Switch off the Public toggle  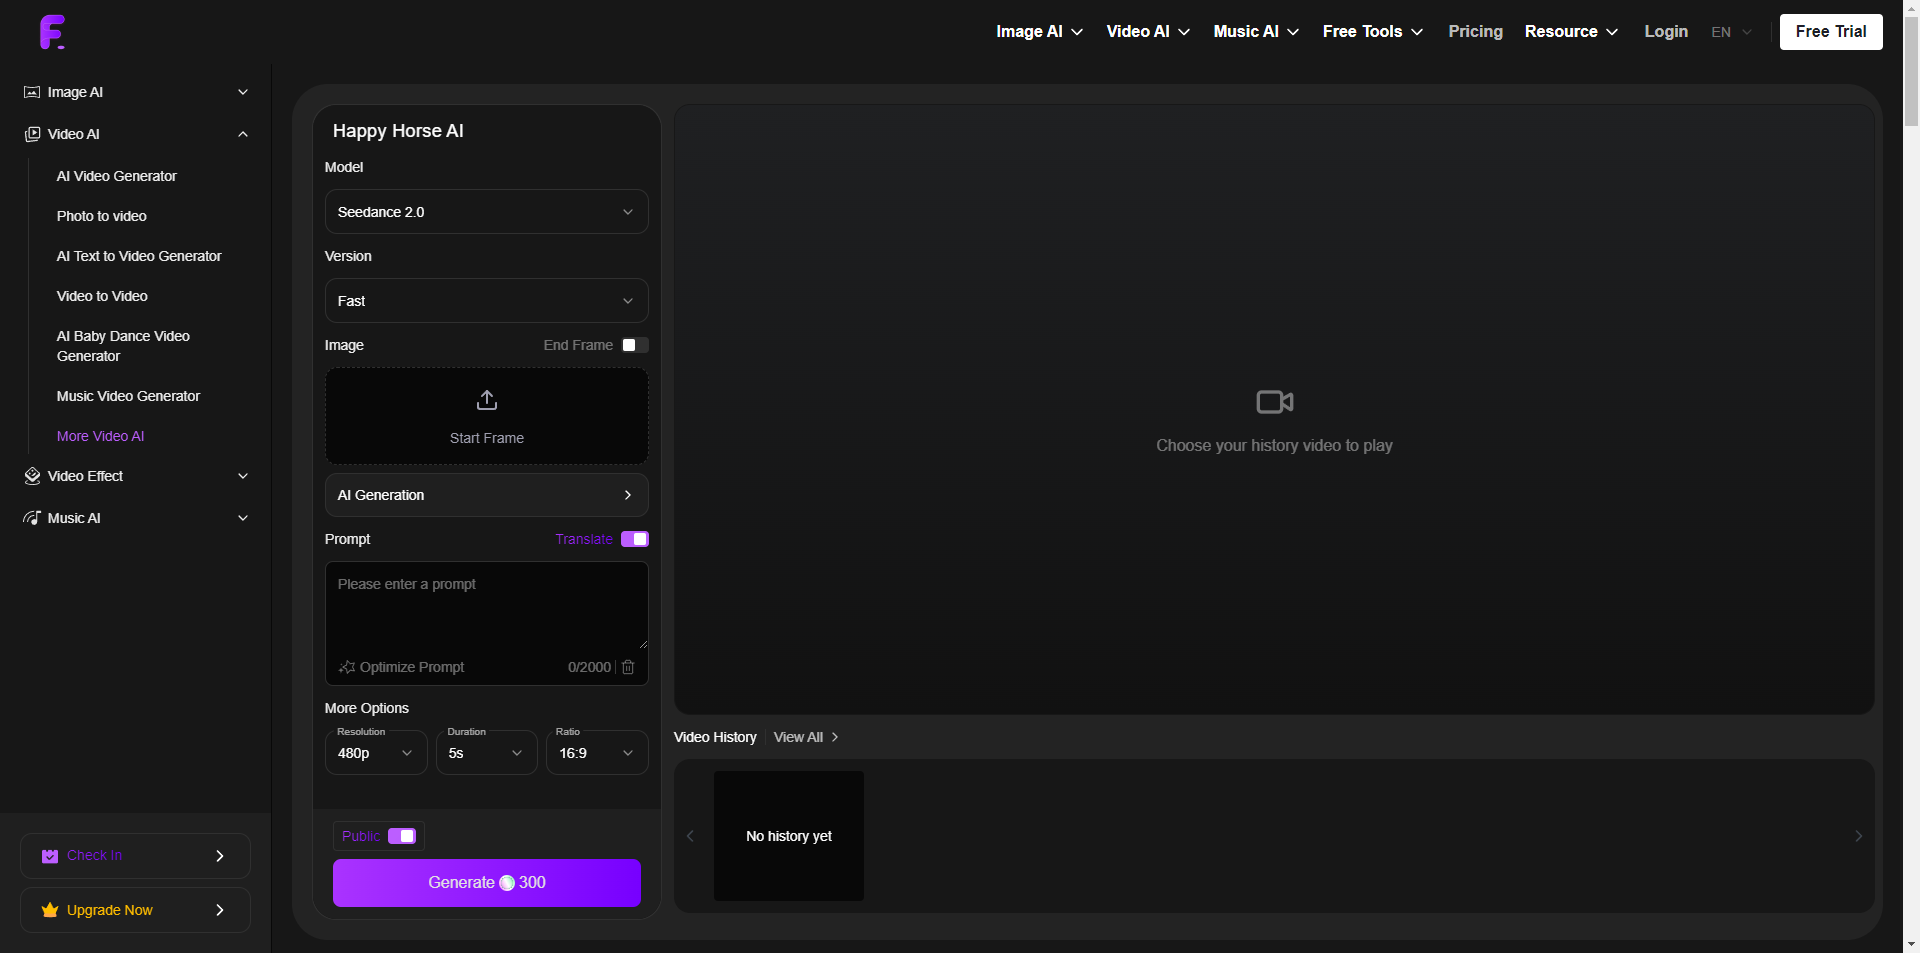pos(402,836)
